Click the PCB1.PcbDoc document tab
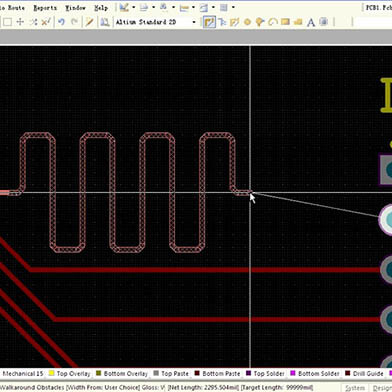Screen dimensions: 392x392 tap(379, 8)
